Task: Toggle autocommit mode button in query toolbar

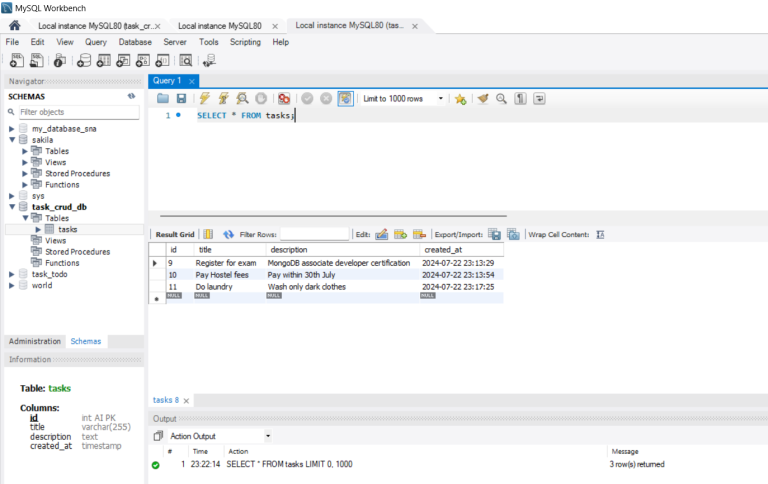Action: [345, 99]
